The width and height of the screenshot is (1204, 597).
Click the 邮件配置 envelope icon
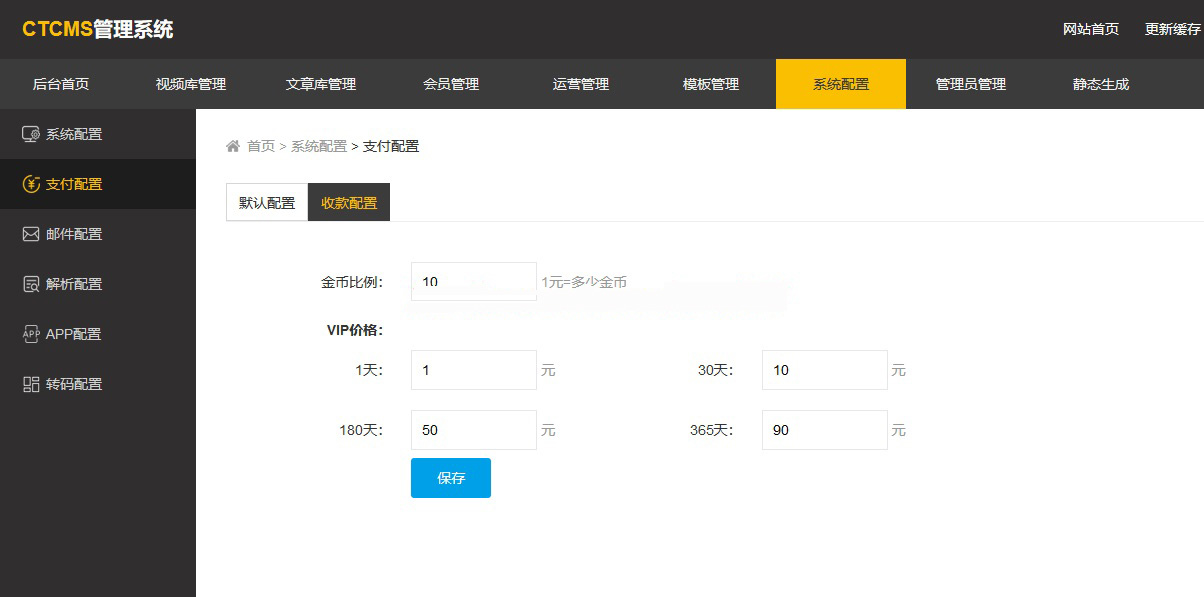(31, 234)
